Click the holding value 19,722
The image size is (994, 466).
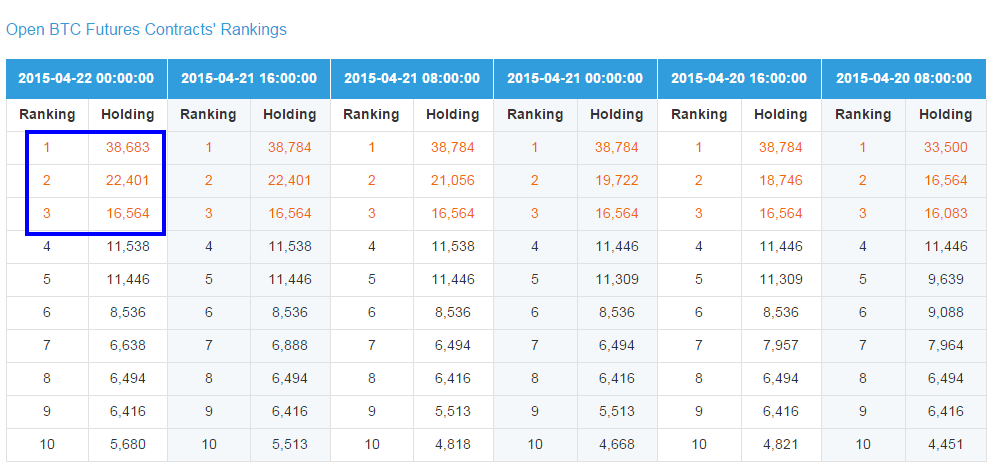(616, 181)
